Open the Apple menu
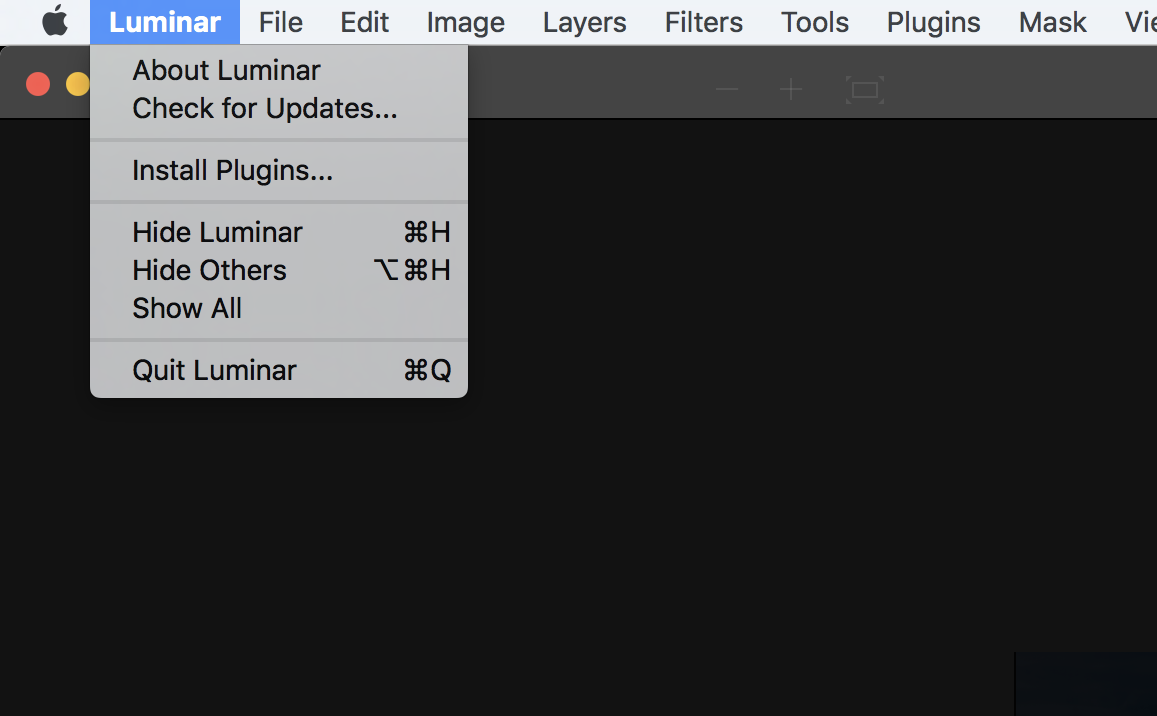The height and width of the screenshot is (716, 1157). (55, 21)
